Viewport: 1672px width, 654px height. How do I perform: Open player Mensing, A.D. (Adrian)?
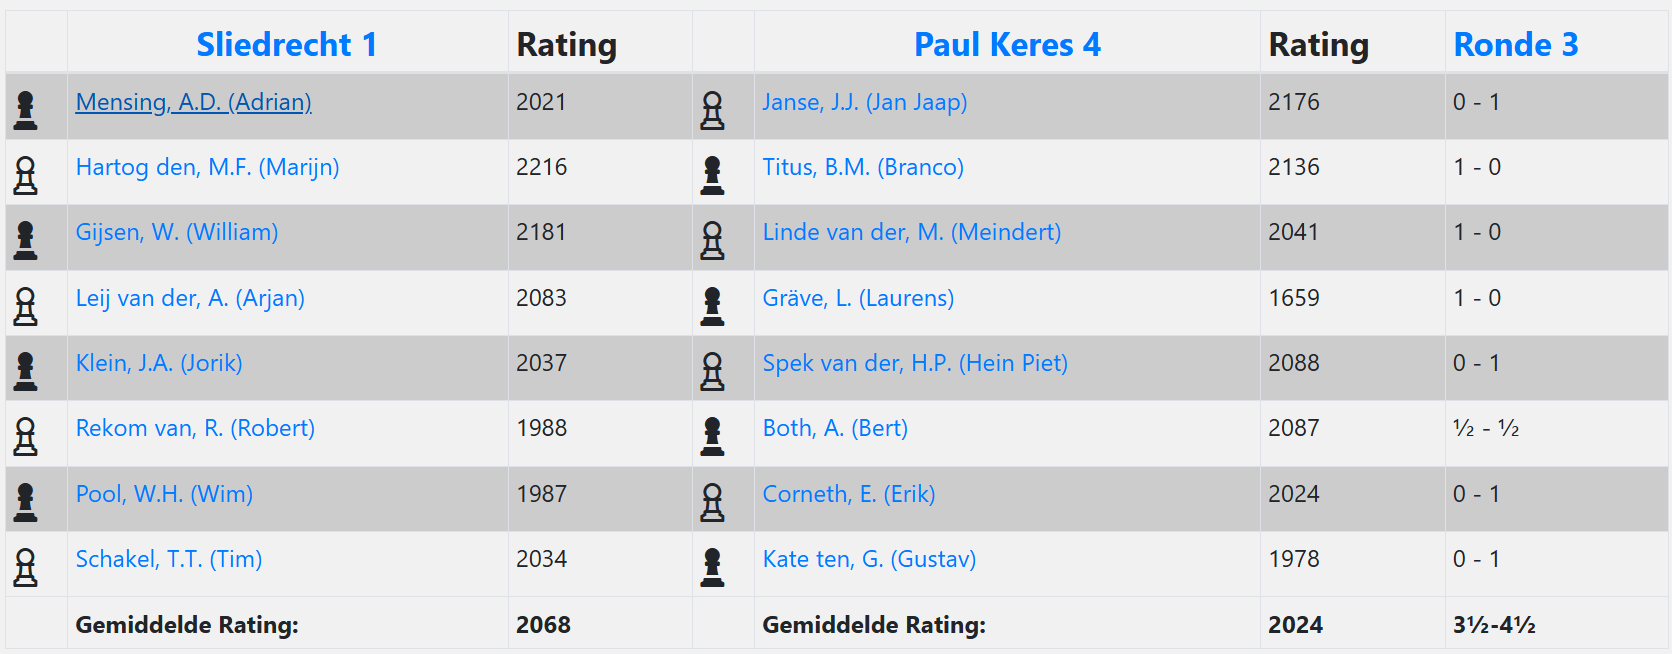click(x=194, y=102)
